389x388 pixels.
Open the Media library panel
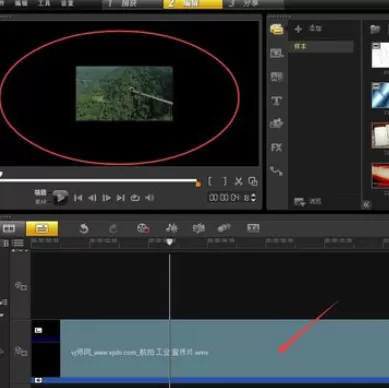coord(276,29)
